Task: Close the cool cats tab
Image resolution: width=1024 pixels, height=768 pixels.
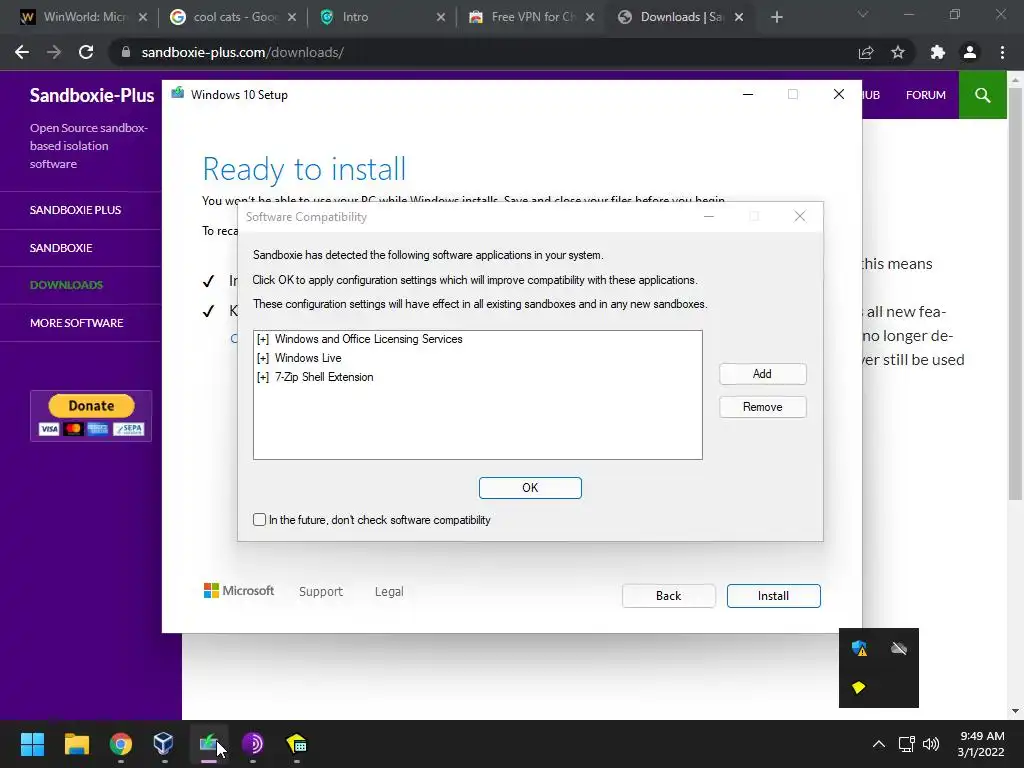Action: (x=292, y=17)
